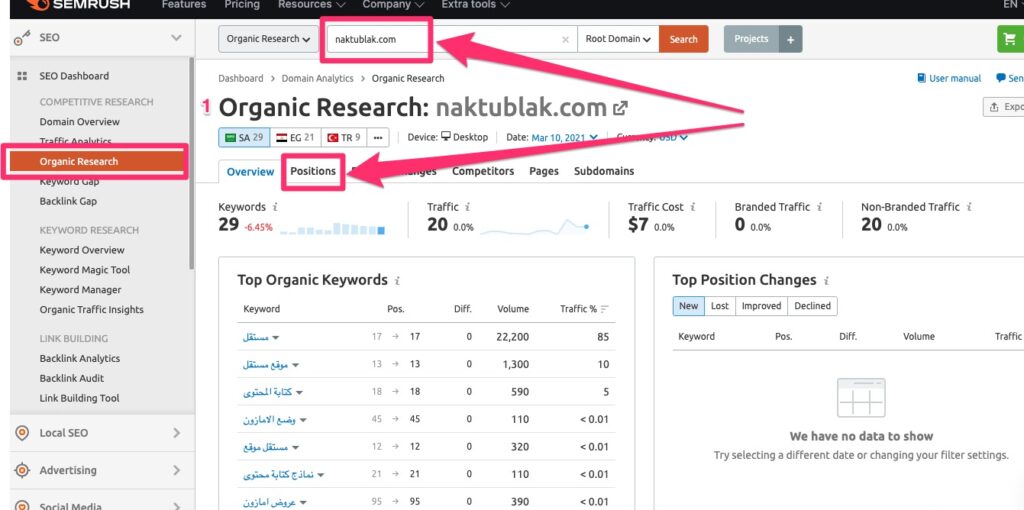Screen dimensions: 1024x510
Task: Switch to the Competitors tab
Action: click(483, 171)
